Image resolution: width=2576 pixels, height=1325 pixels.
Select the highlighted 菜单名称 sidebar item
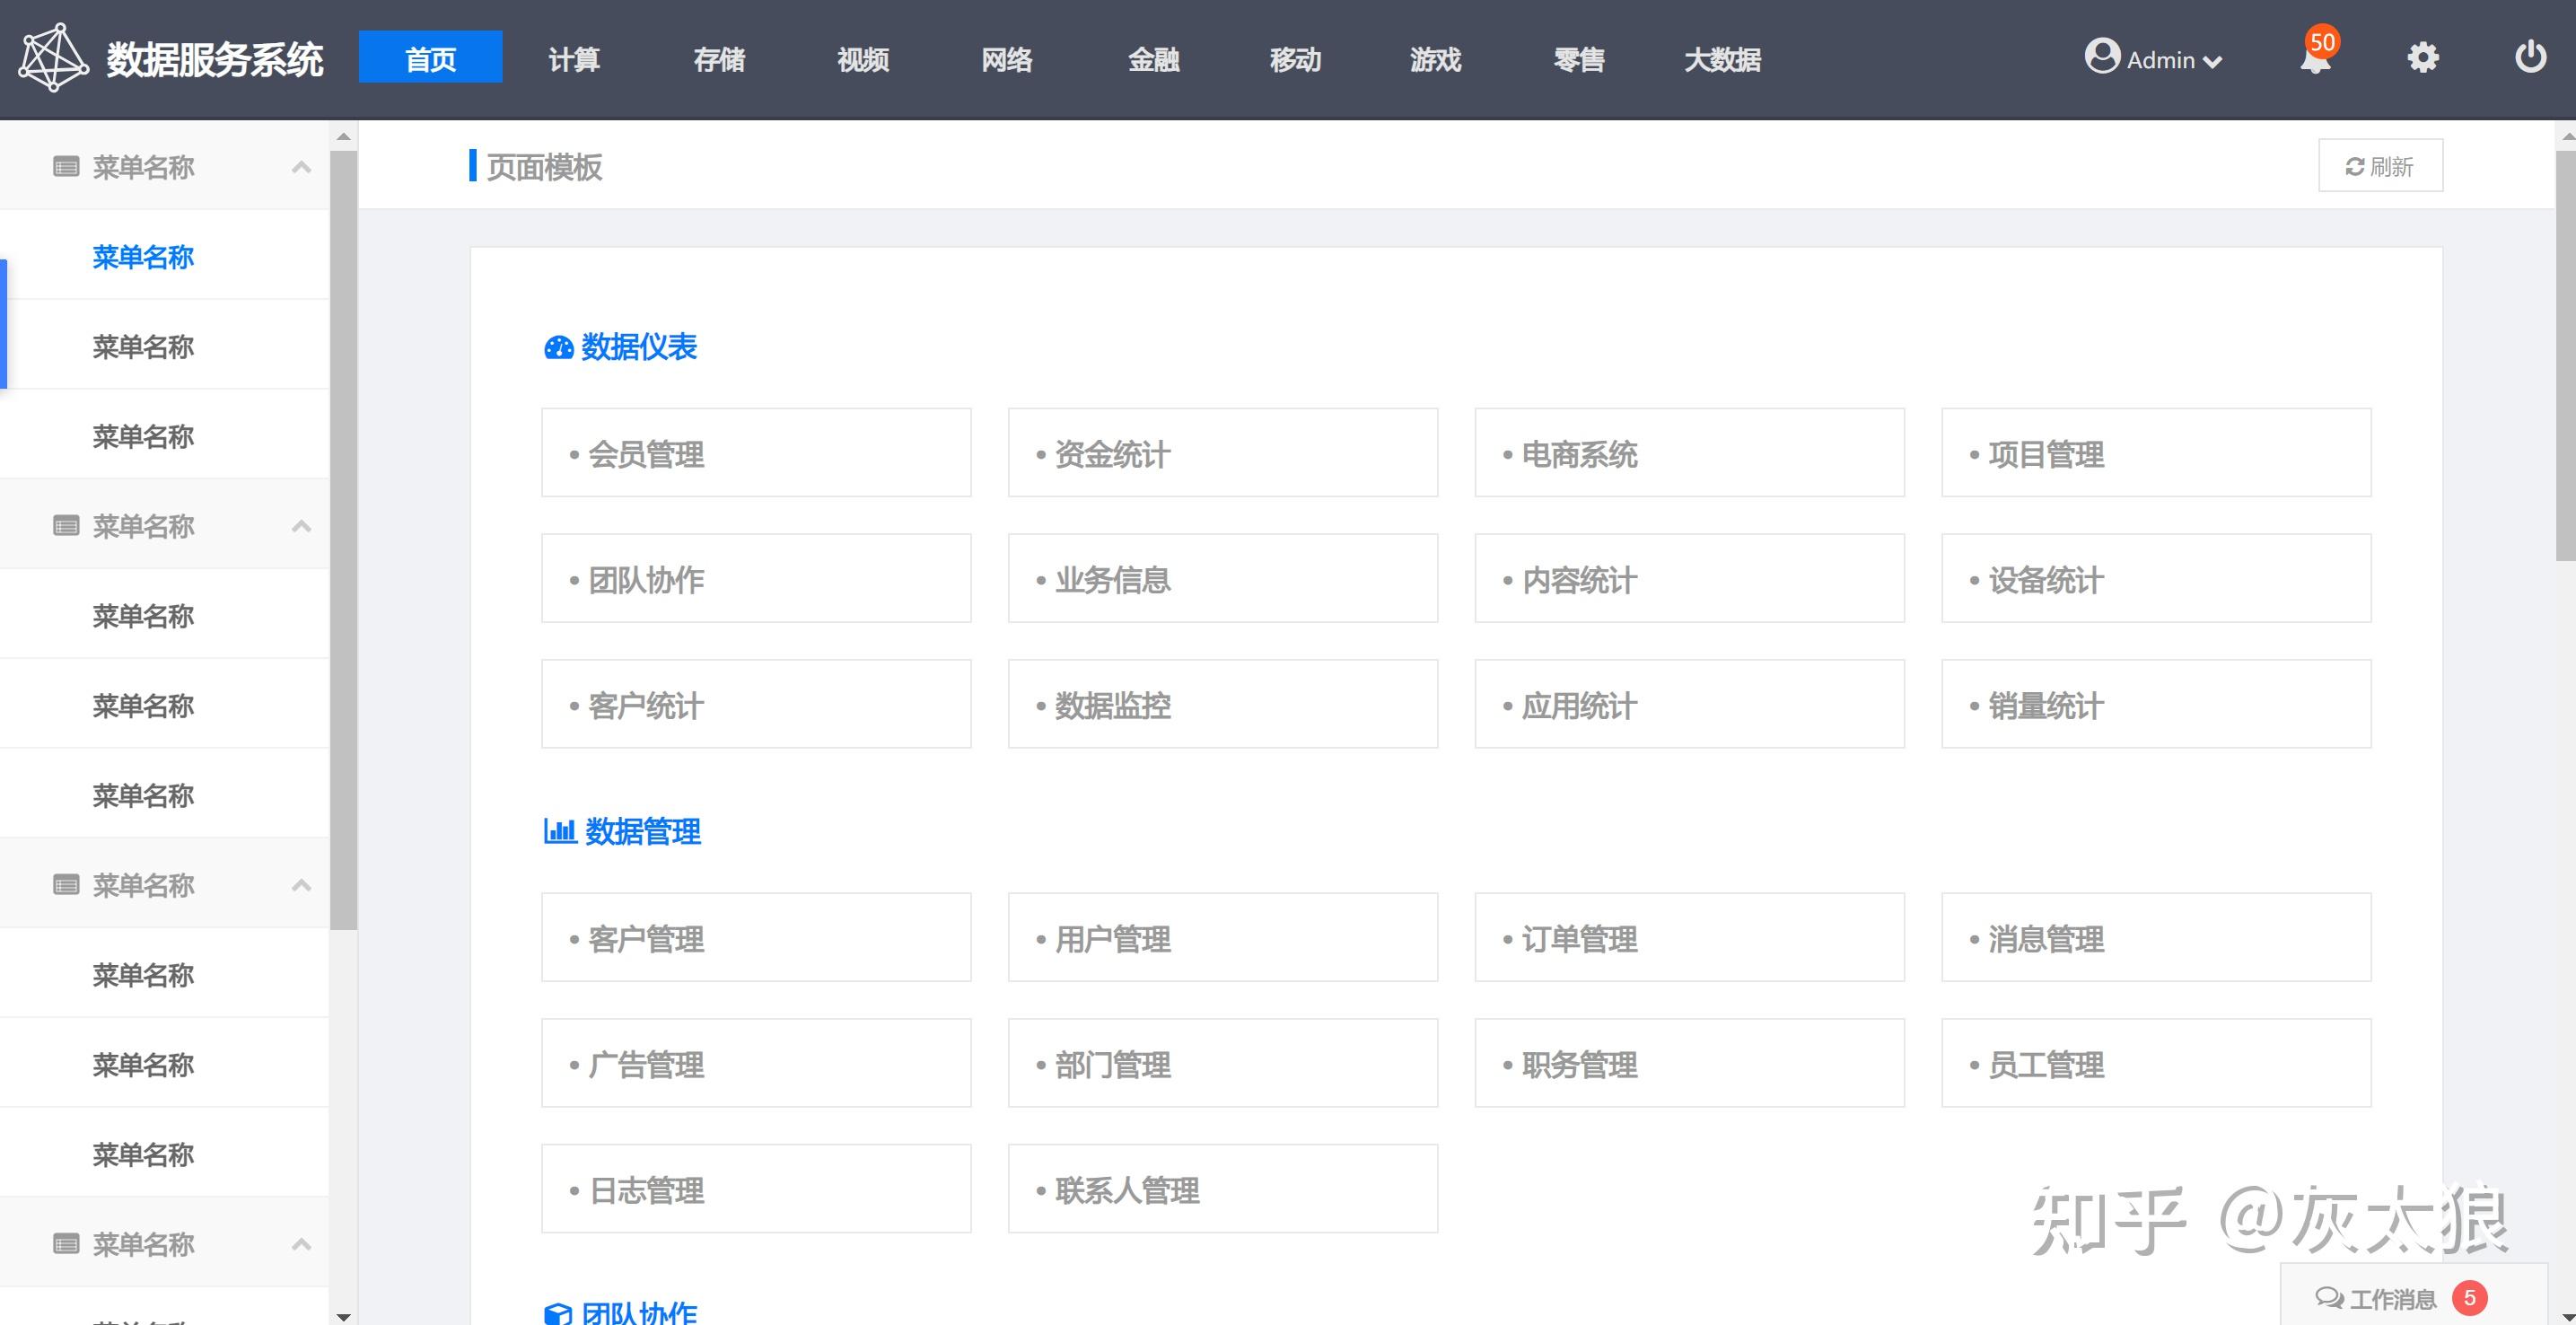click(142, 257)
